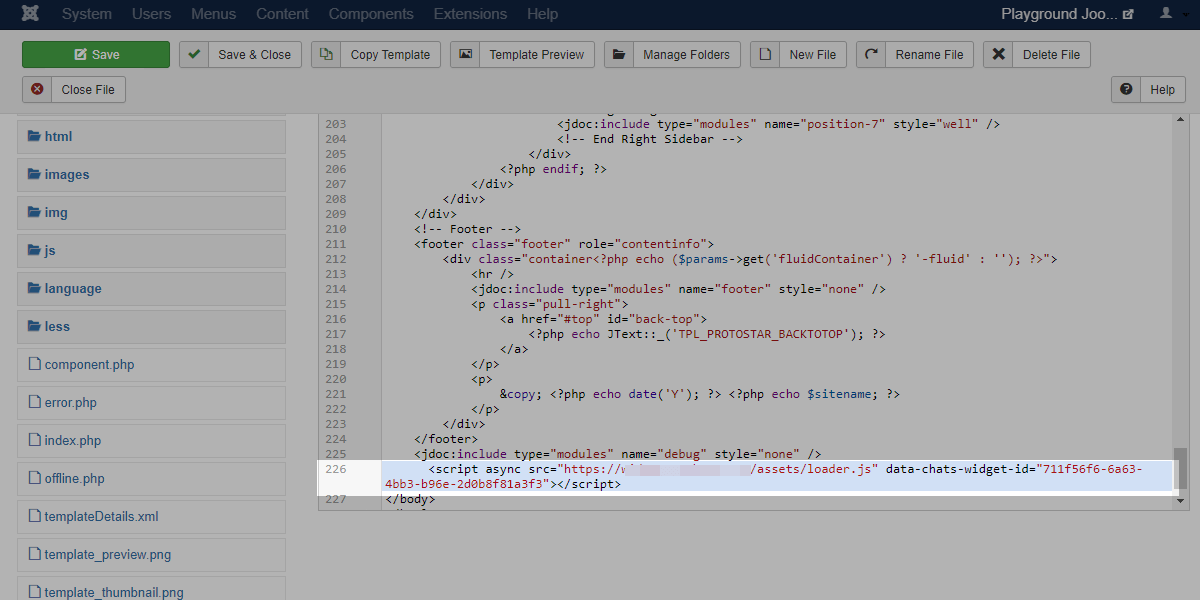Expand the html folder
The width and height of the screenshot is (1200, 600).
click(58, 136)
